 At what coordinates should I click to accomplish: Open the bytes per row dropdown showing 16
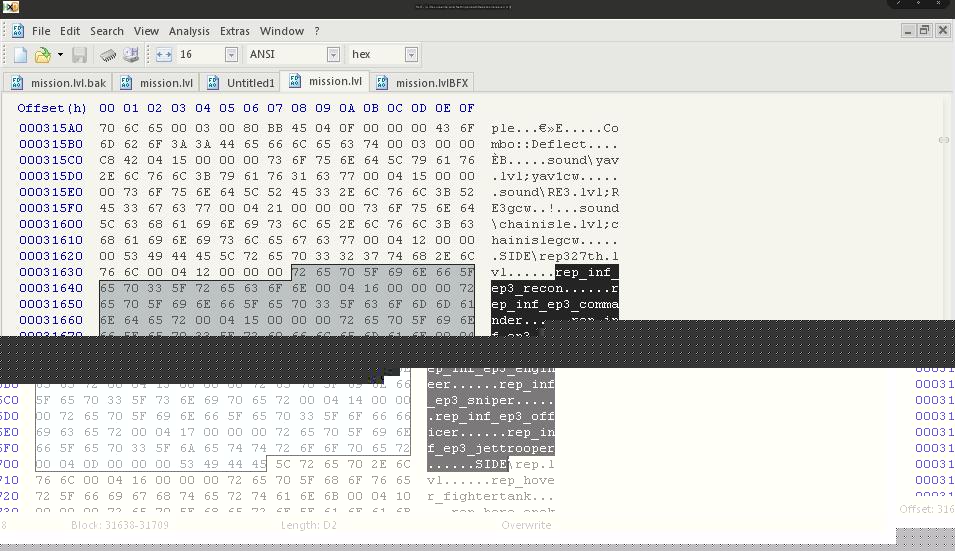(x=231, y=55)
